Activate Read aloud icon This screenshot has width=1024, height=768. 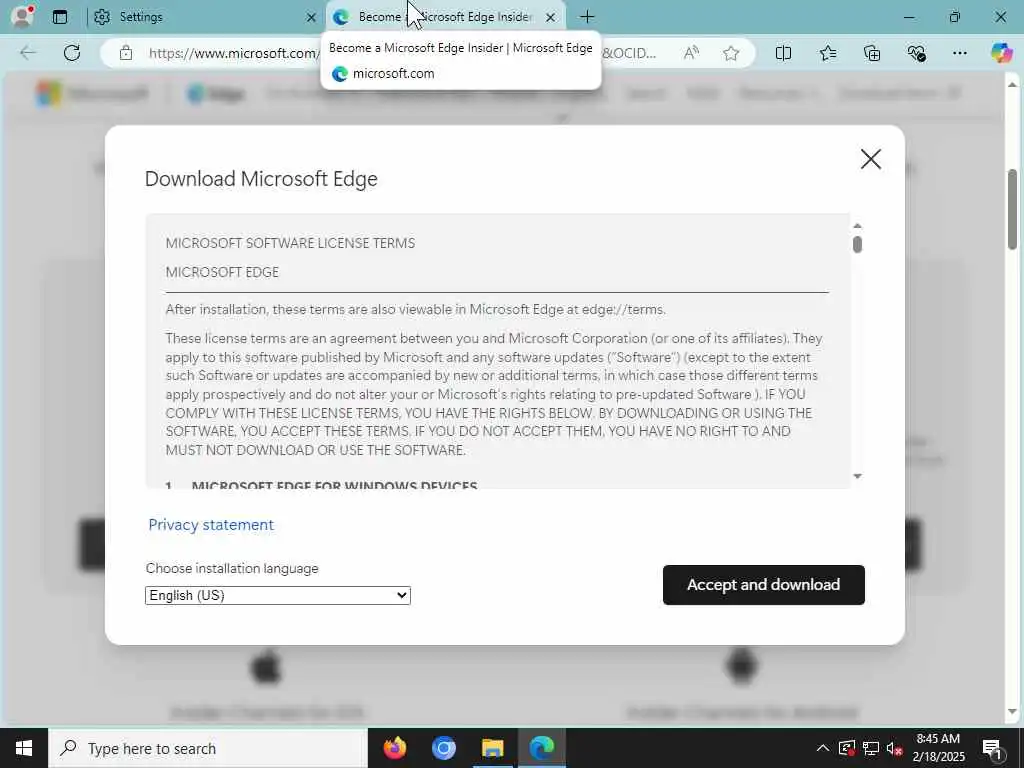coord(691,53)
